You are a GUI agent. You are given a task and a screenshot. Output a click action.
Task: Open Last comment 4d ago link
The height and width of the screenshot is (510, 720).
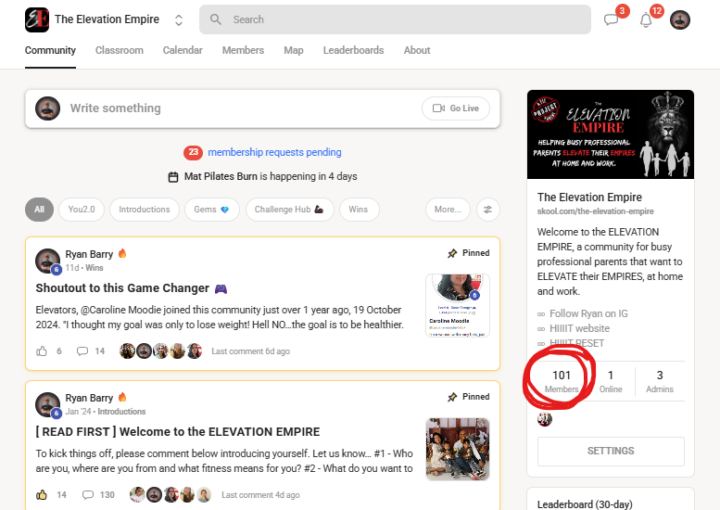[x=261, y=495]
